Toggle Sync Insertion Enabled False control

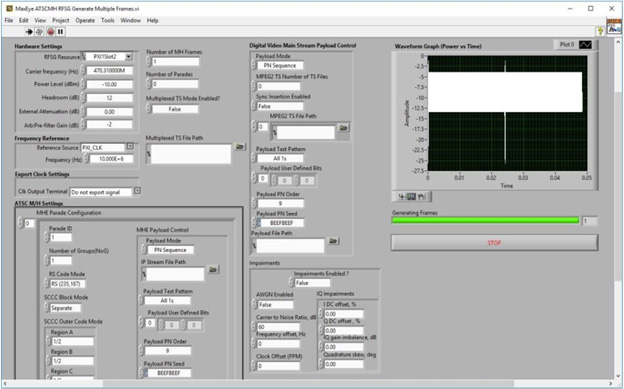pyautogui.click(x=280, y=106)
